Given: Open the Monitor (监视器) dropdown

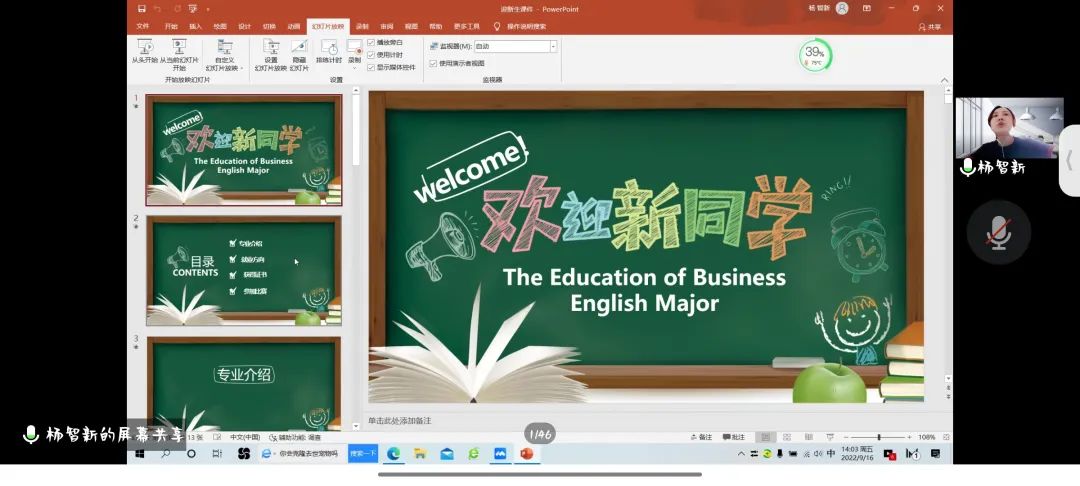Looking at the screenshot, I should [553, 46].
